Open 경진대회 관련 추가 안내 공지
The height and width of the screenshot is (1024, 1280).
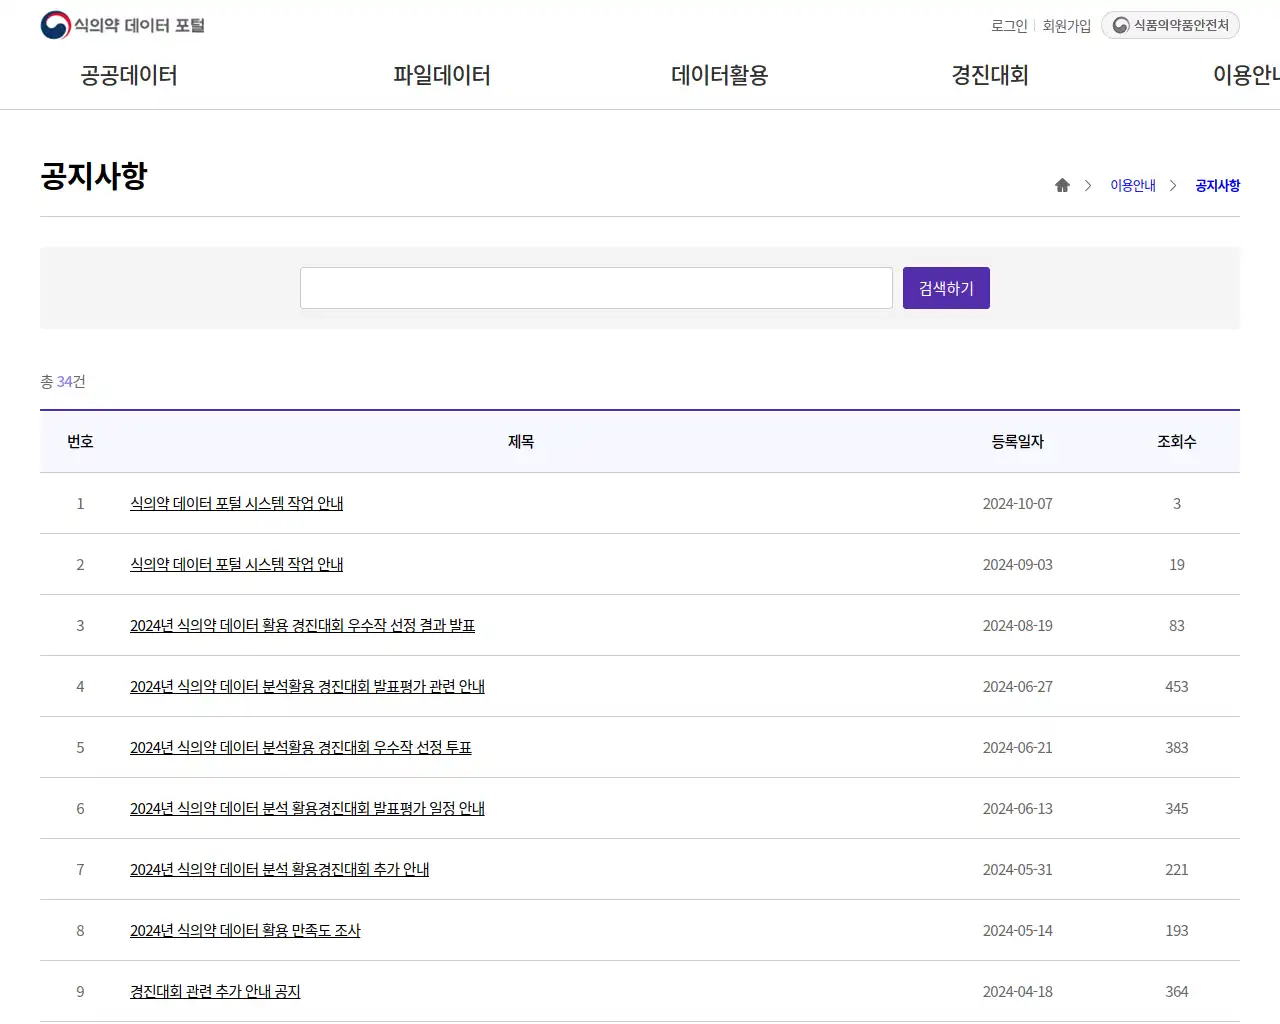pyautogui.click(x=215, y=991)
